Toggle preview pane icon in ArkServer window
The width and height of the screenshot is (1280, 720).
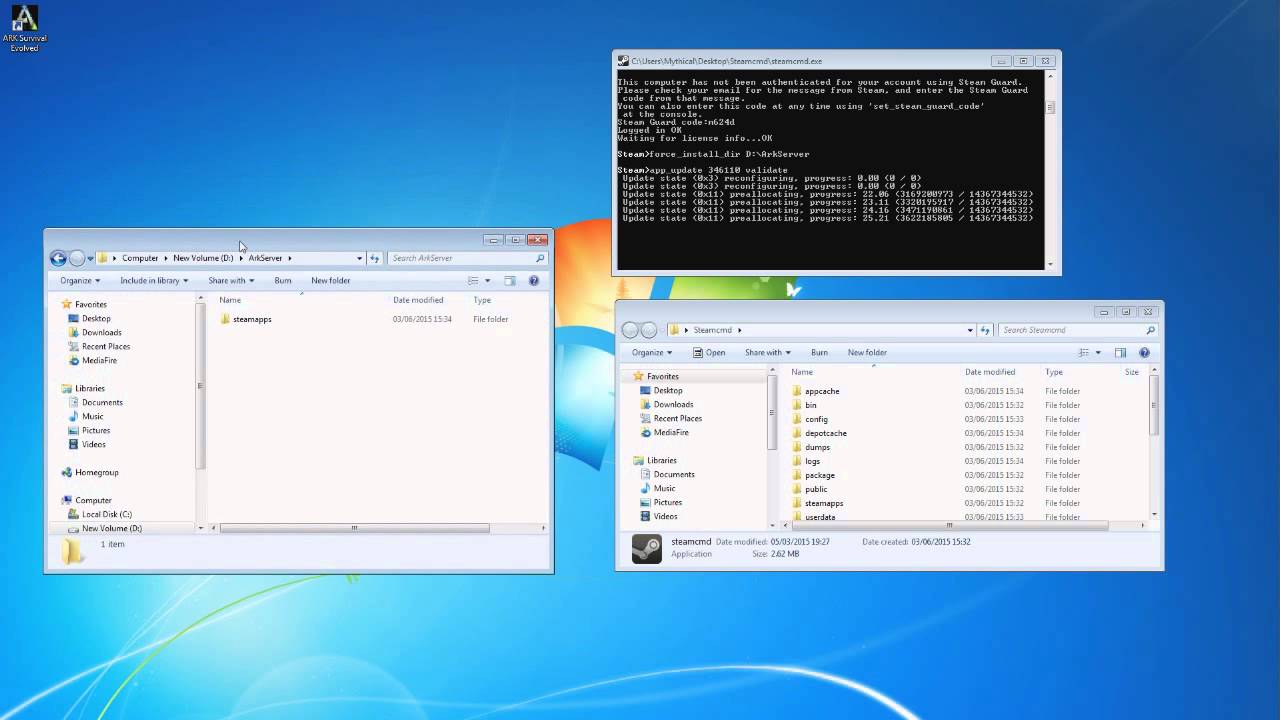tap(509, 281)
